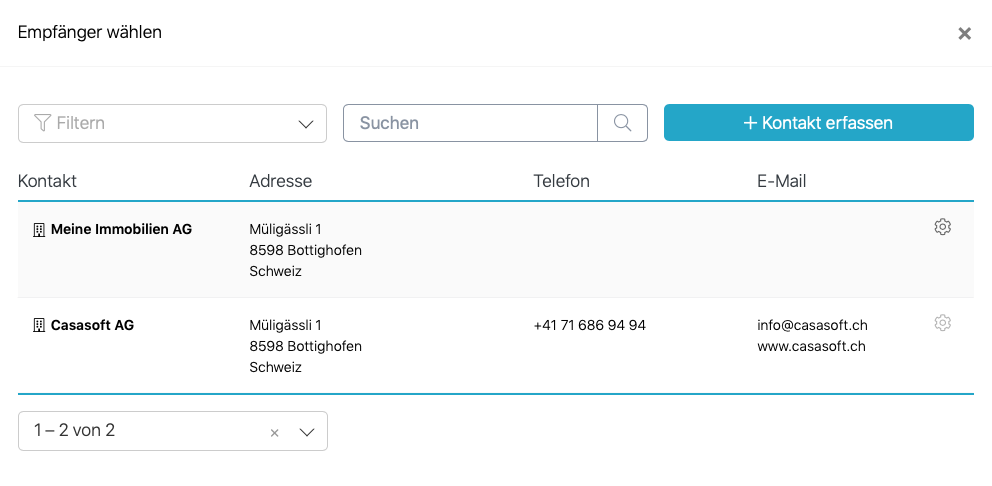Click the Telefon column header

[x=561, y=181]
